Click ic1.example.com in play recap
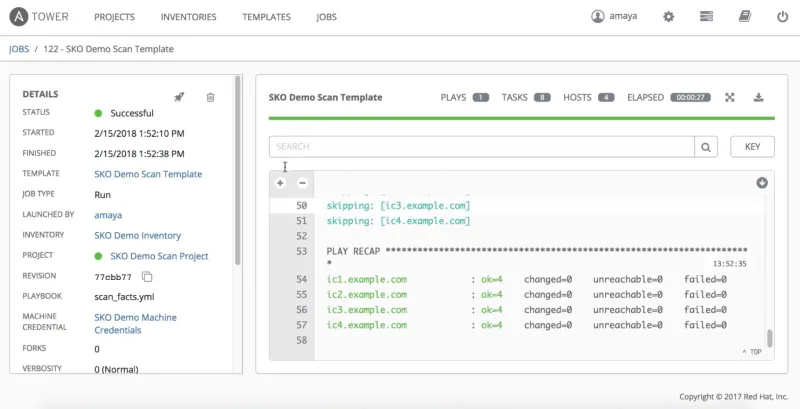The width and height of the screenshot is (800, 409). [x=367, y=279]
